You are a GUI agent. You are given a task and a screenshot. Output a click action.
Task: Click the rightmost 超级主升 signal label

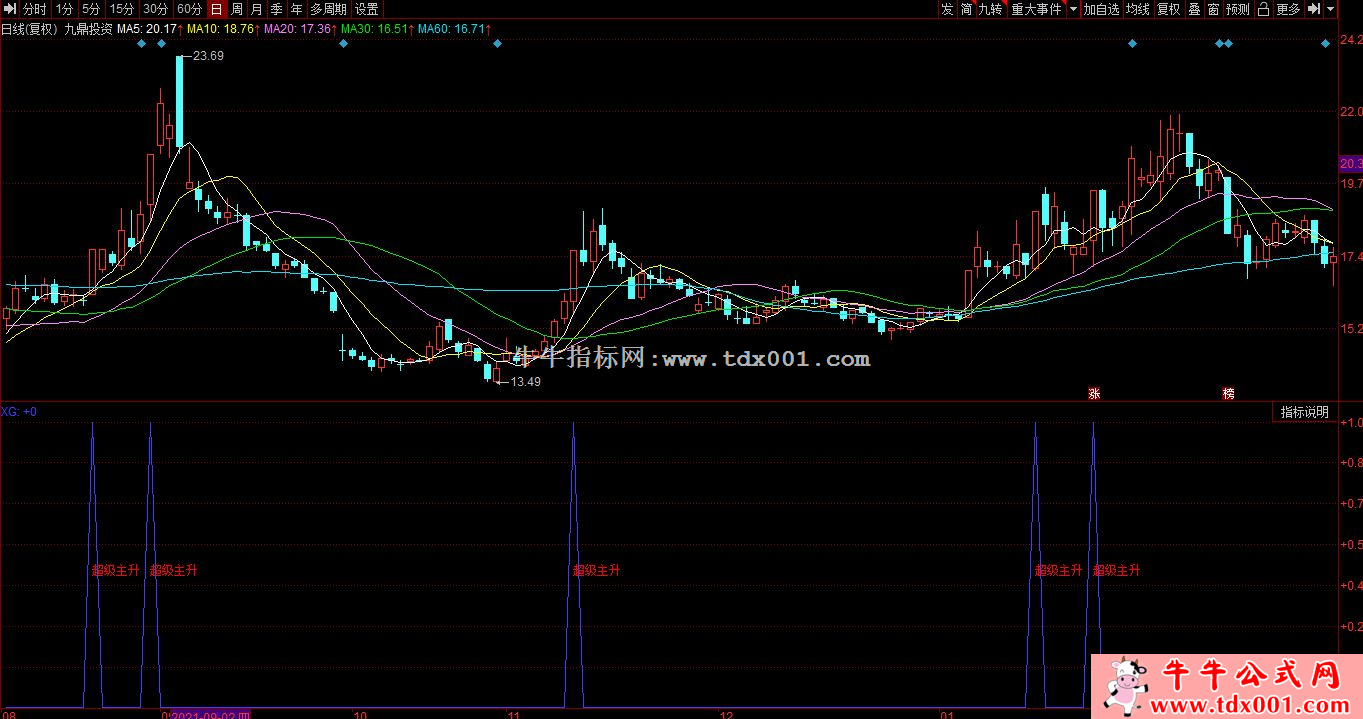[1117, 570]
